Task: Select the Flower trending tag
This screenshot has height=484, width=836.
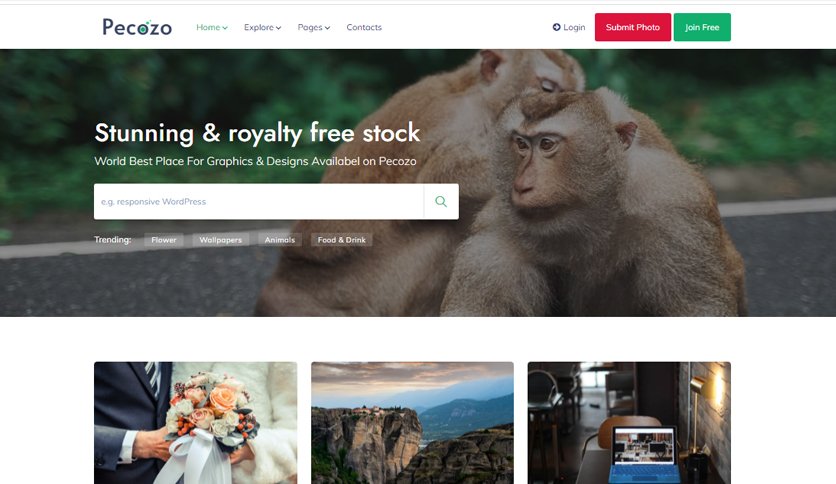Action: pos(164,240)
